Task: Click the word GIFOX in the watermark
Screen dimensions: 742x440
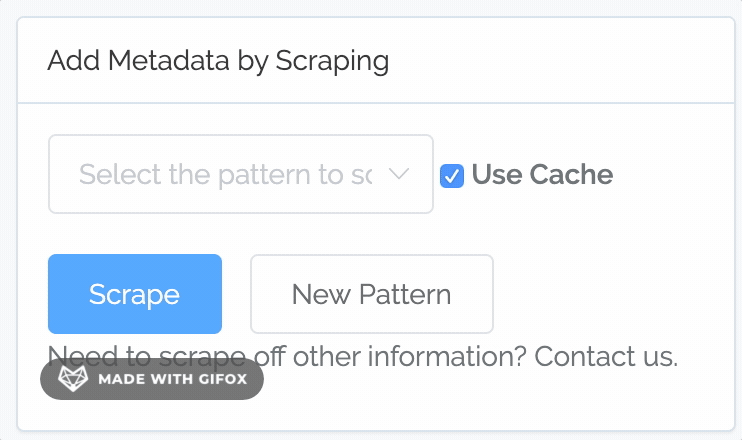Action: [x=223, y=379]
